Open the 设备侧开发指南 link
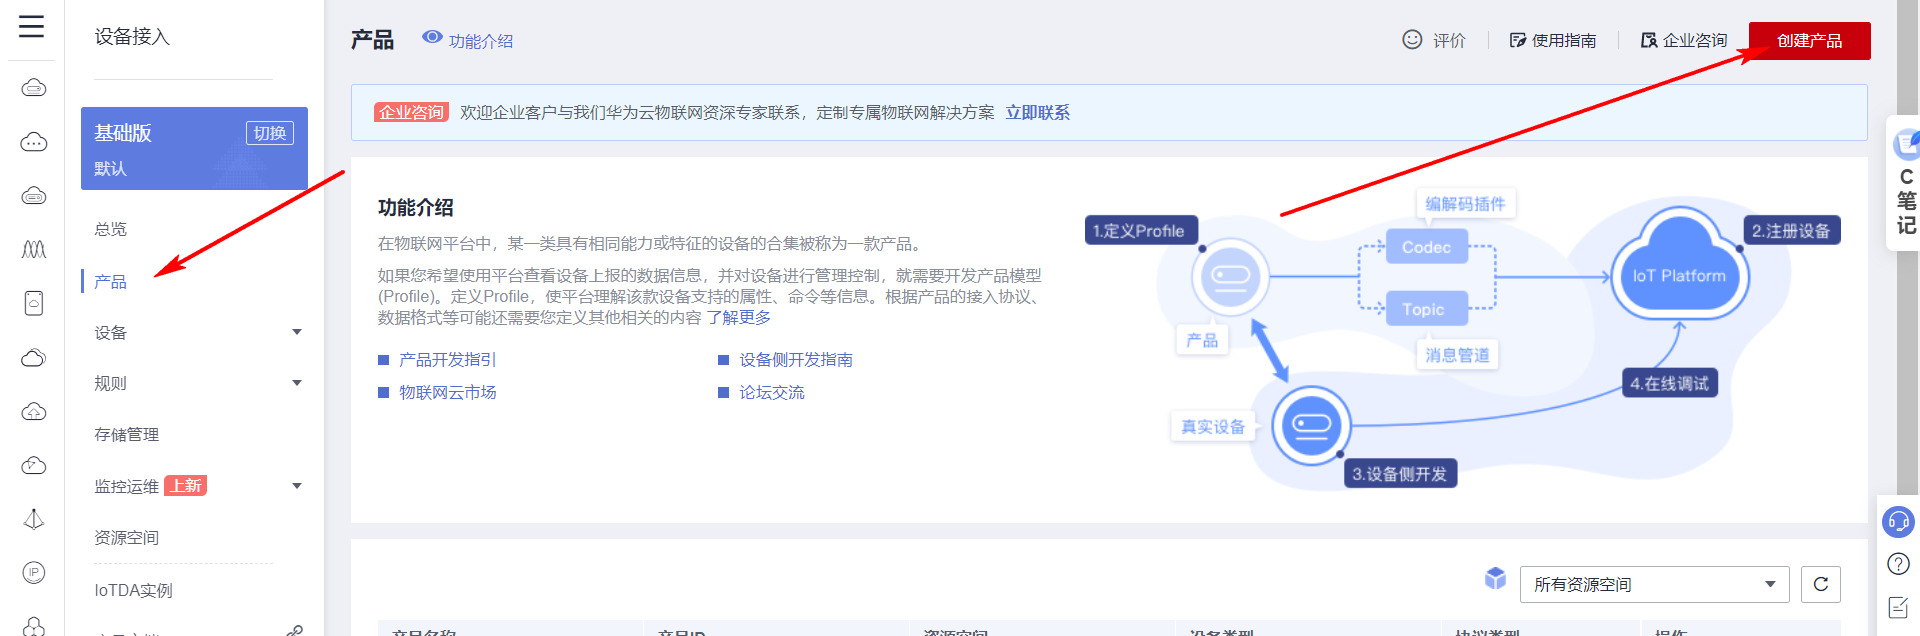The height and width of the screenshot is (636, 1920). pyautogui.click(x=796, y=359)
